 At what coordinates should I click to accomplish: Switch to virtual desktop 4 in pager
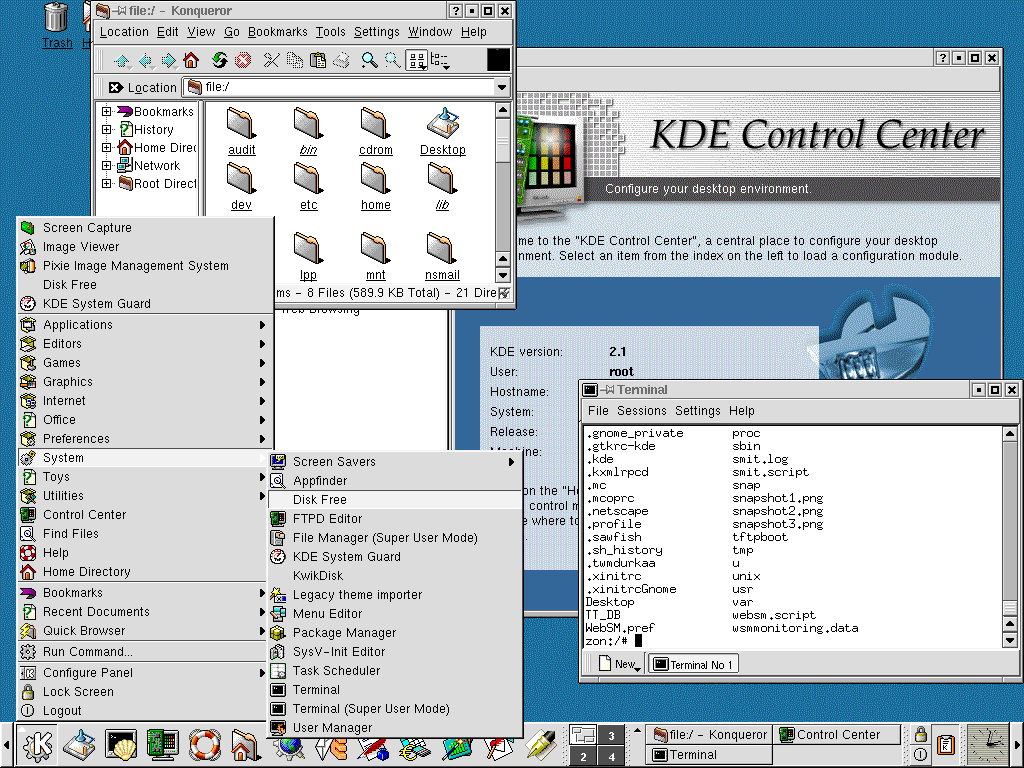(611, 757)
